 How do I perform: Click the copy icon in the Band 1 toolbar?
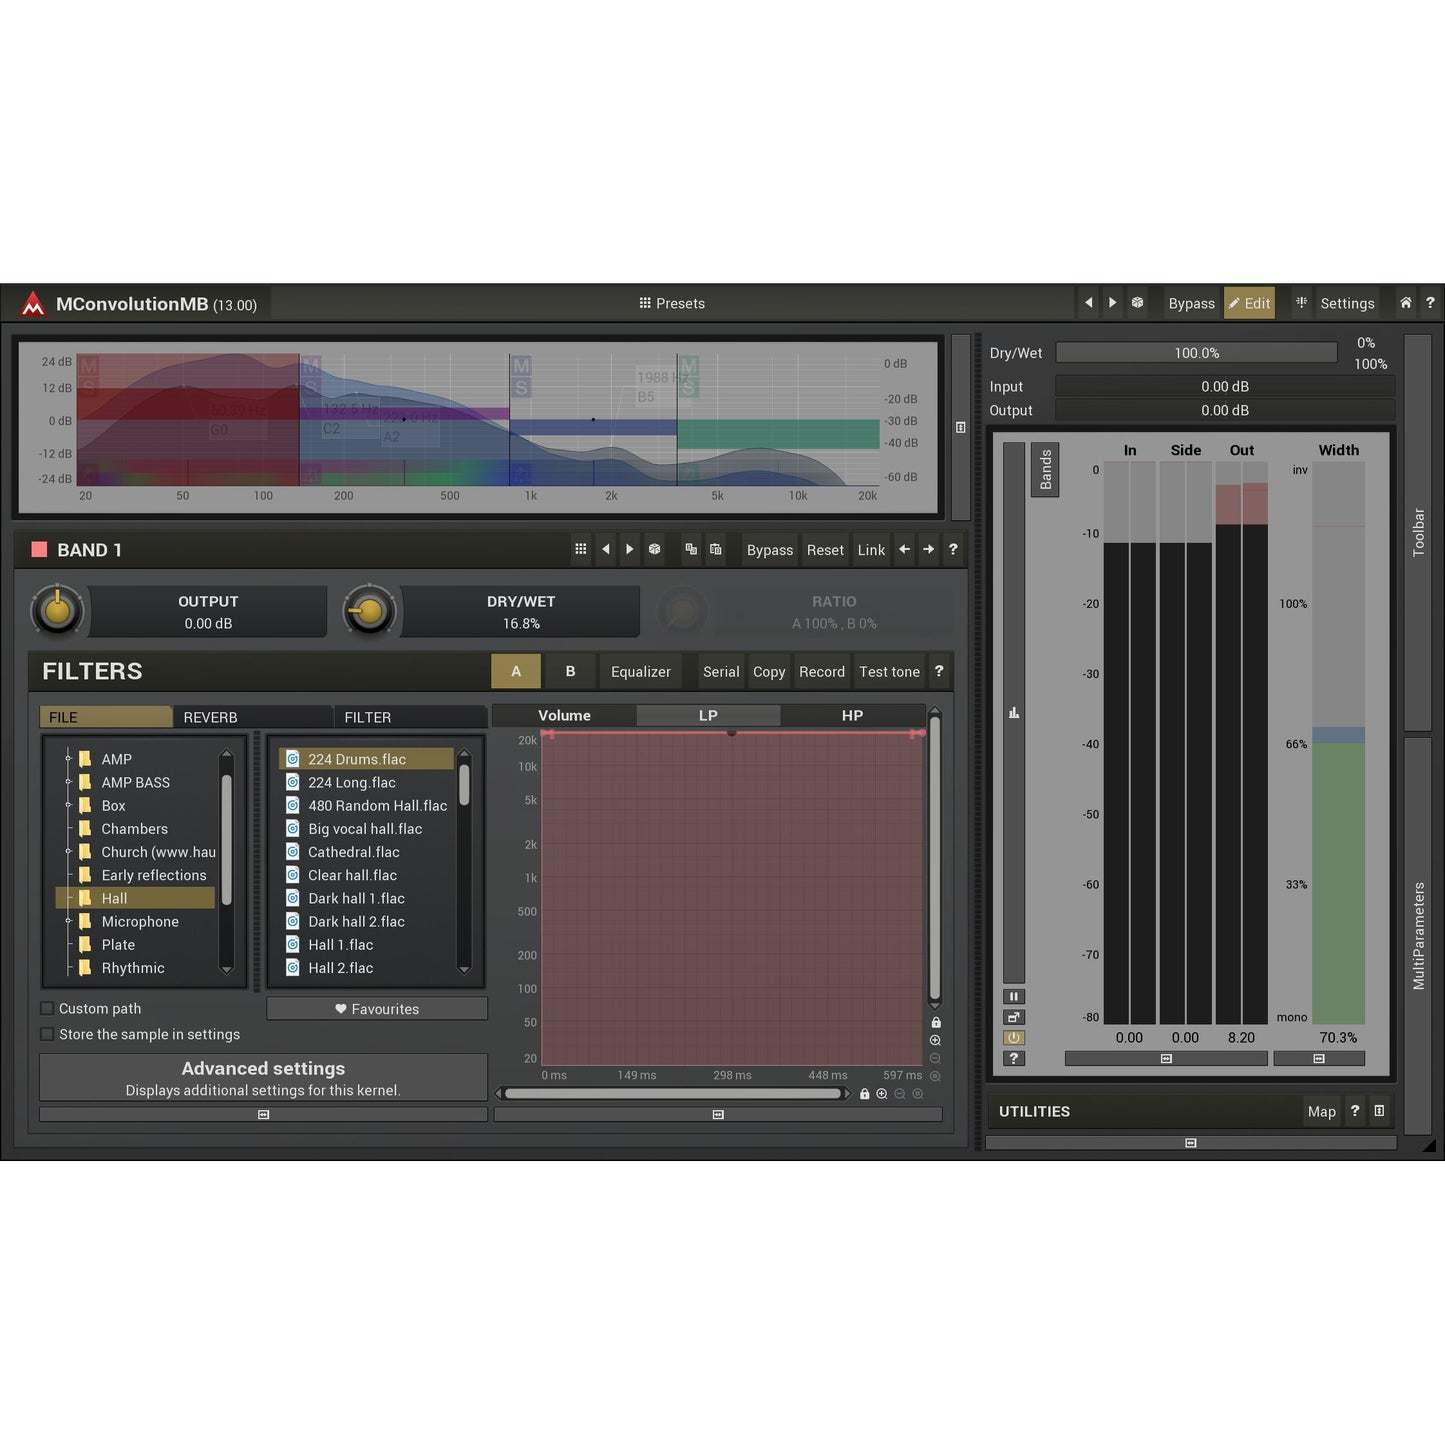coord(690,549)
